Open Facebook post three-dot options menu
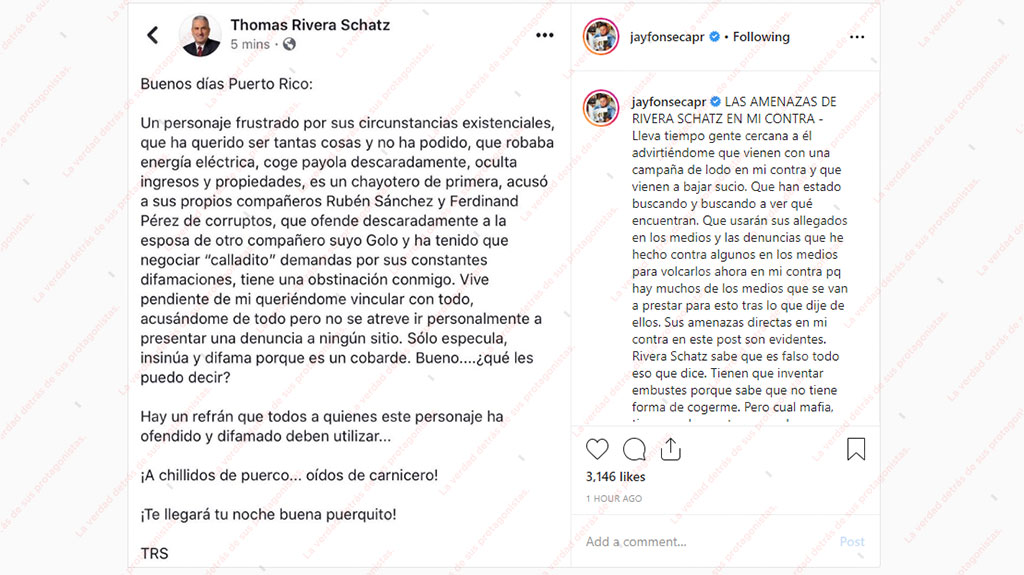 tap(544, 36)
